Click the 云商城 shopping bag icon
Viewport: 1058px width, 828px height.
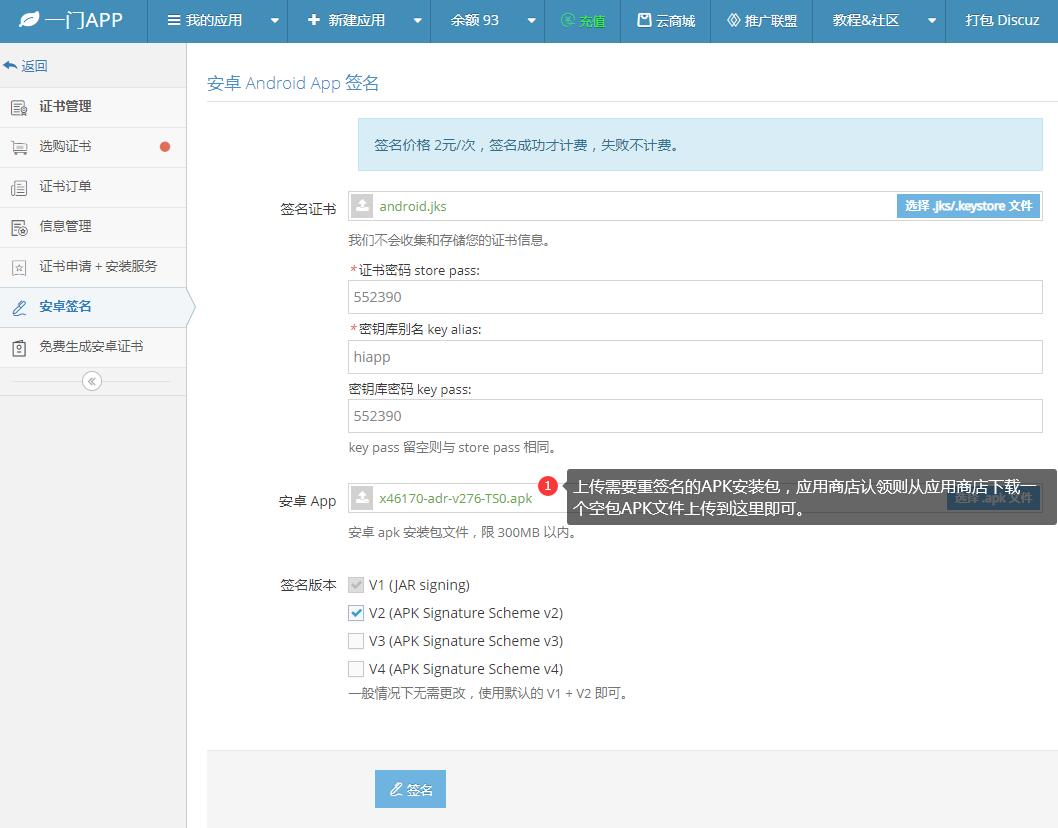pyautogui.click(x=644, y=20)
